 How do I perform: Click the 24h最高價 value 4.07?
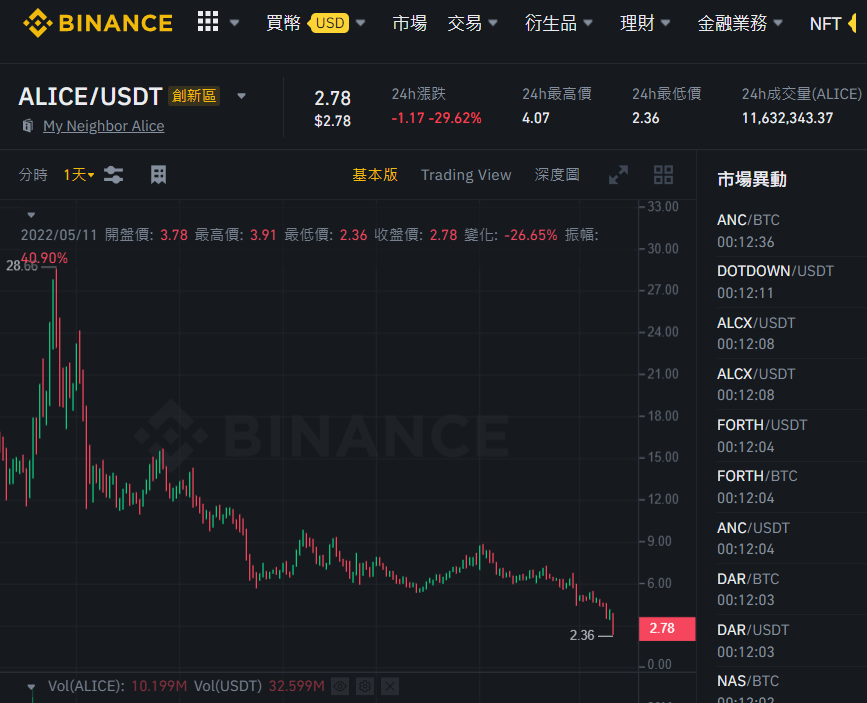536,118
